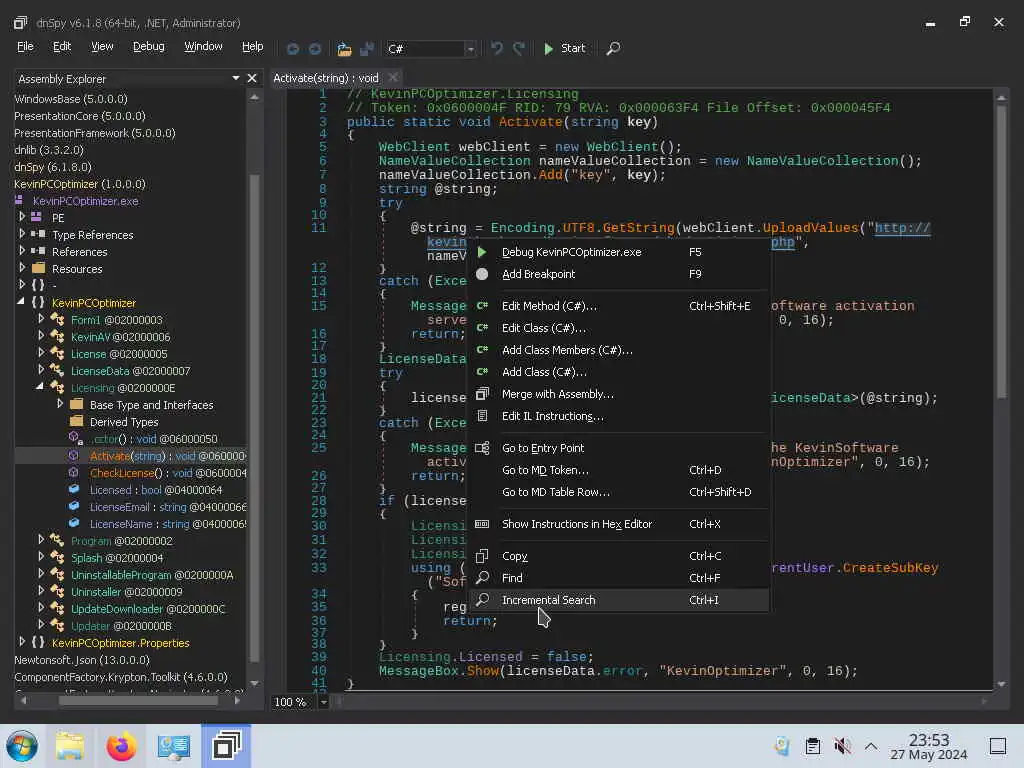Open the File menu

coord(25,46)
